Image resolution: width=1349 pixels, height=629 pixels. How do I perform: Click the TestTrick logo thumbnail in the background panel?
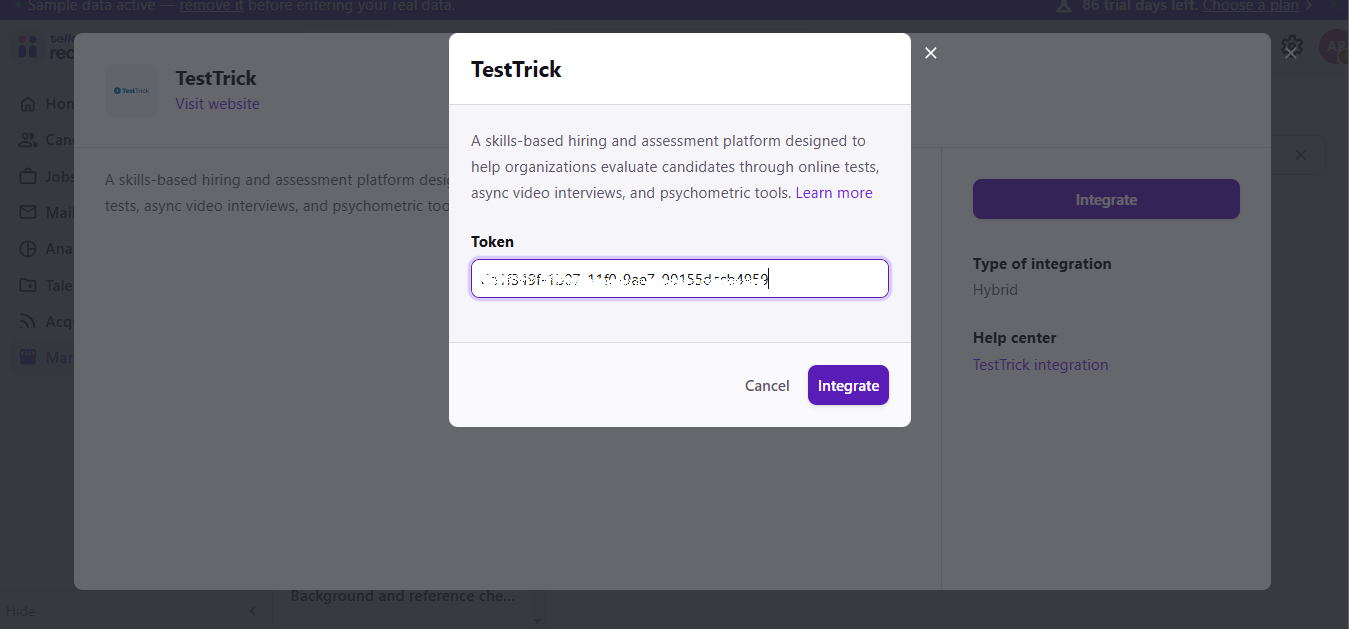[x=132, y=90]
